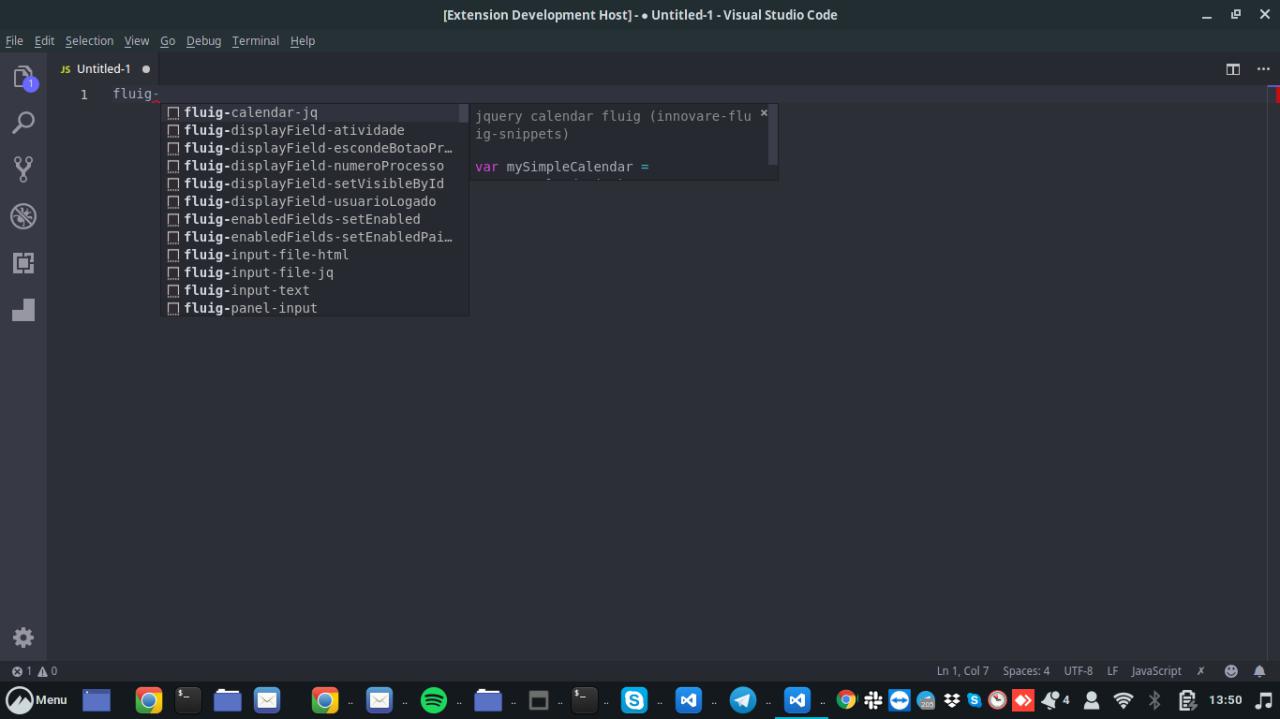
Task: Open the TeamViewer tray icon
Action: point(899,700)
